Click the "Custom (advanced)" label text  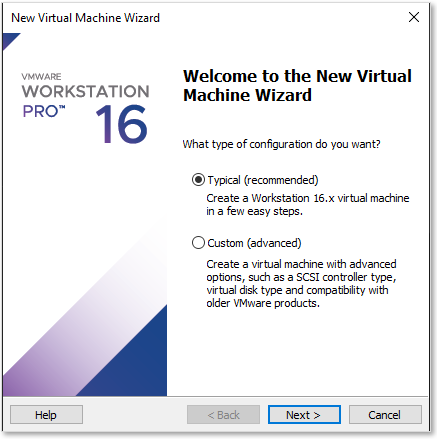point(254,243)
